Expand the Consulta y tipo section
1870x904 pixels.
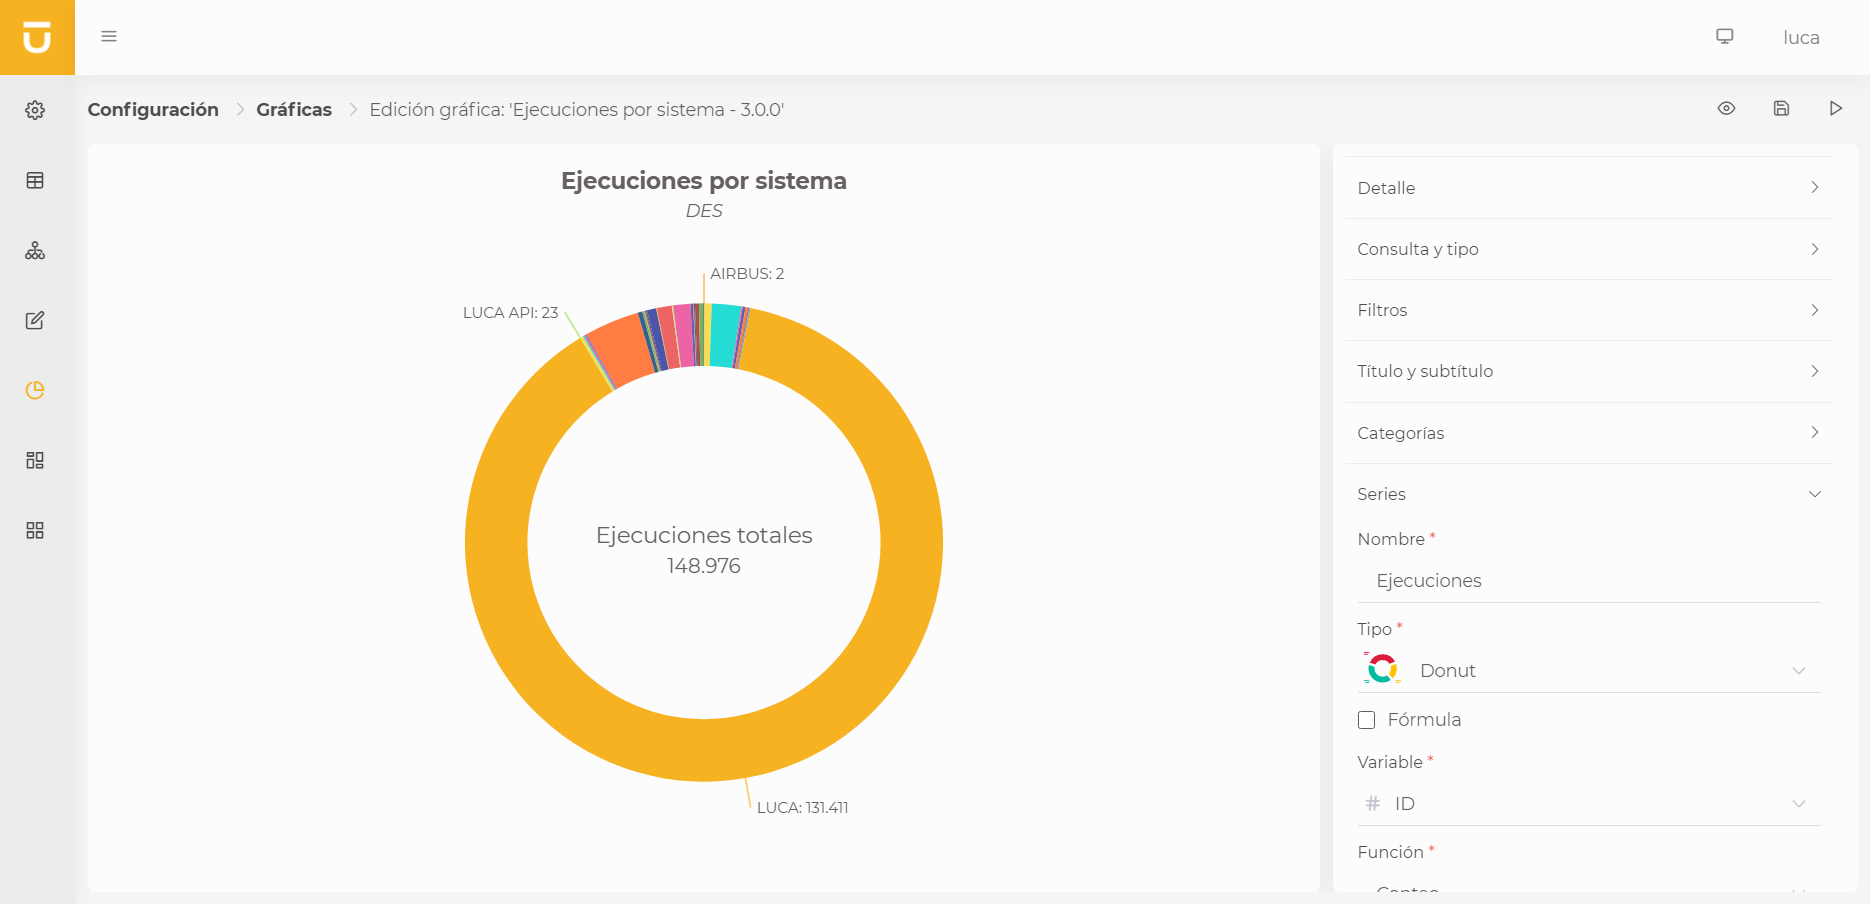(1588, 249)
